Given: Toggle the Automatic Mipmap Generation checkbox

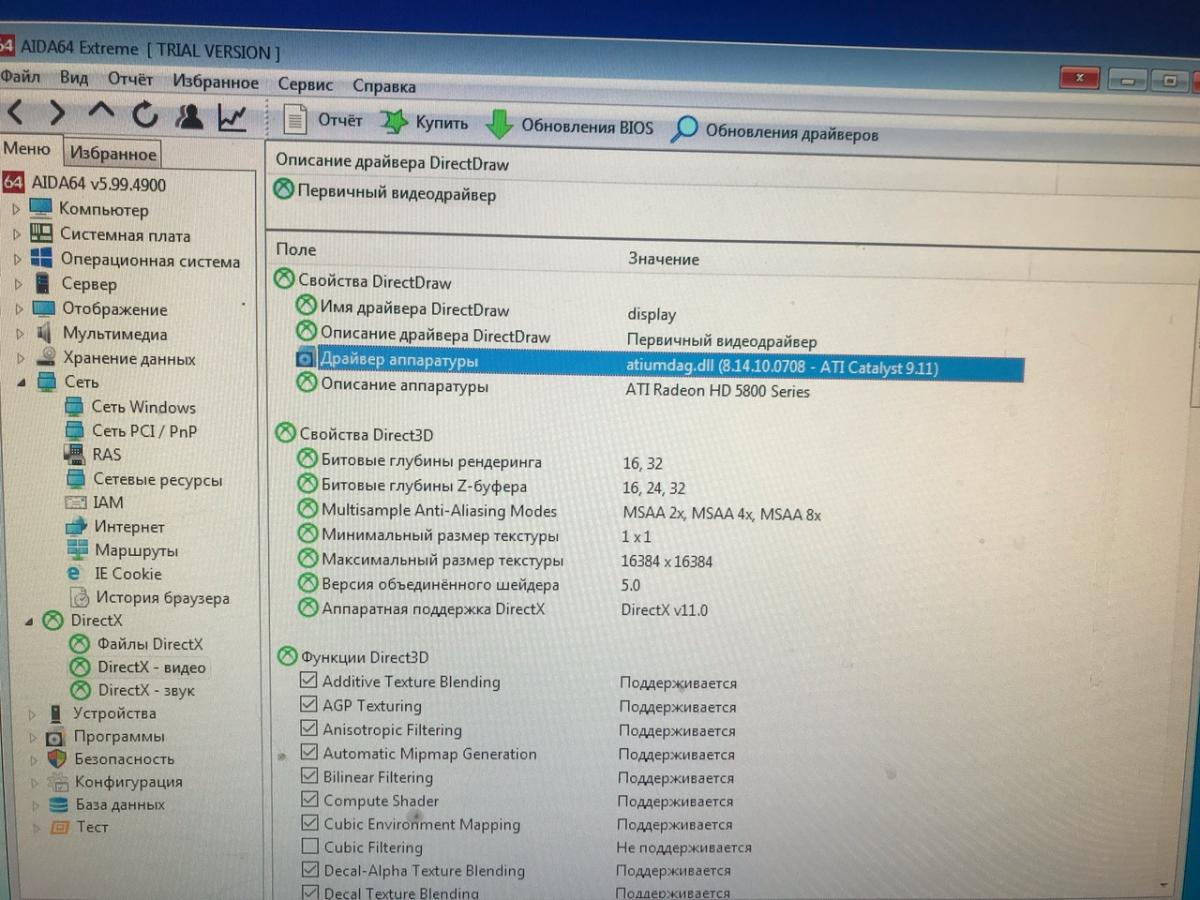Looking at the screenshot, I should (309, 752).
